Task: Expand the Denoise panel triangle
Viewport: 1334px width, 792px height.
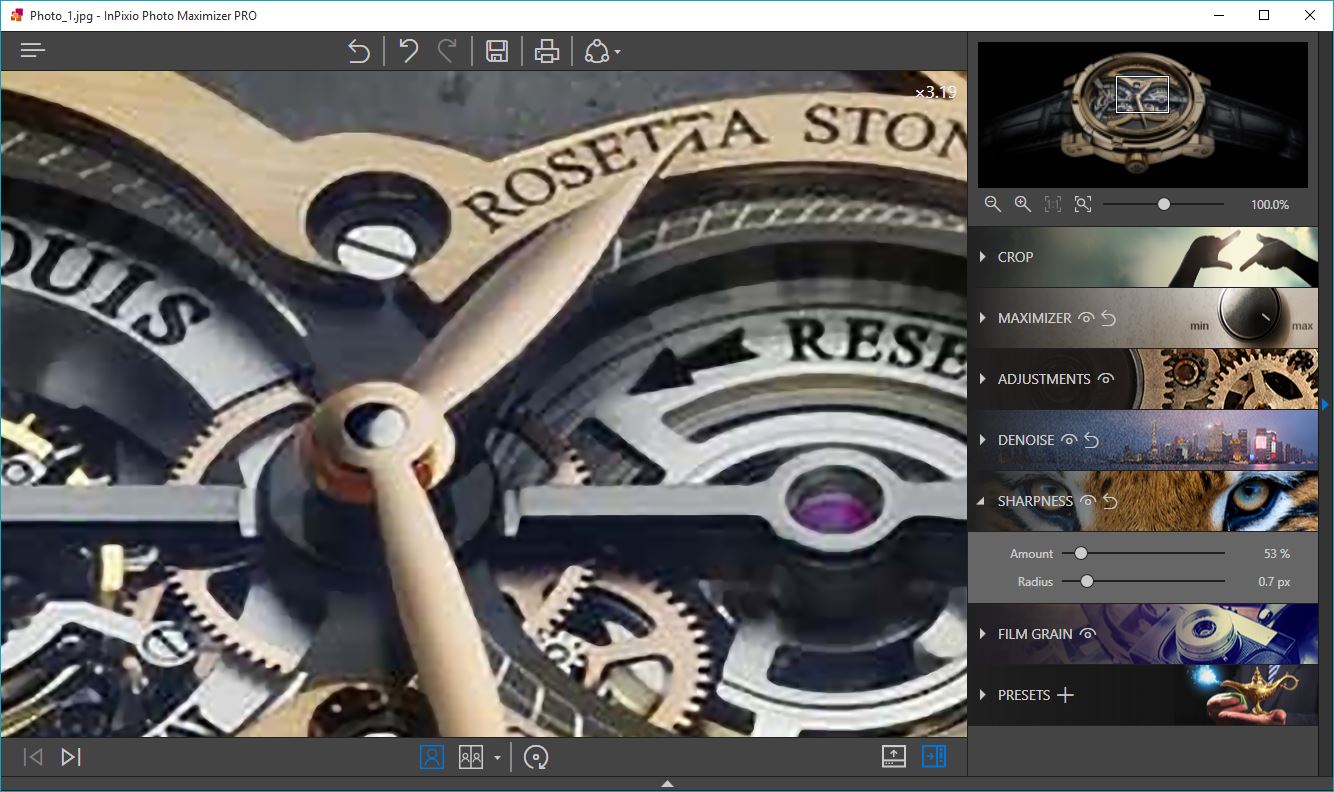Action: pos(982,440)
